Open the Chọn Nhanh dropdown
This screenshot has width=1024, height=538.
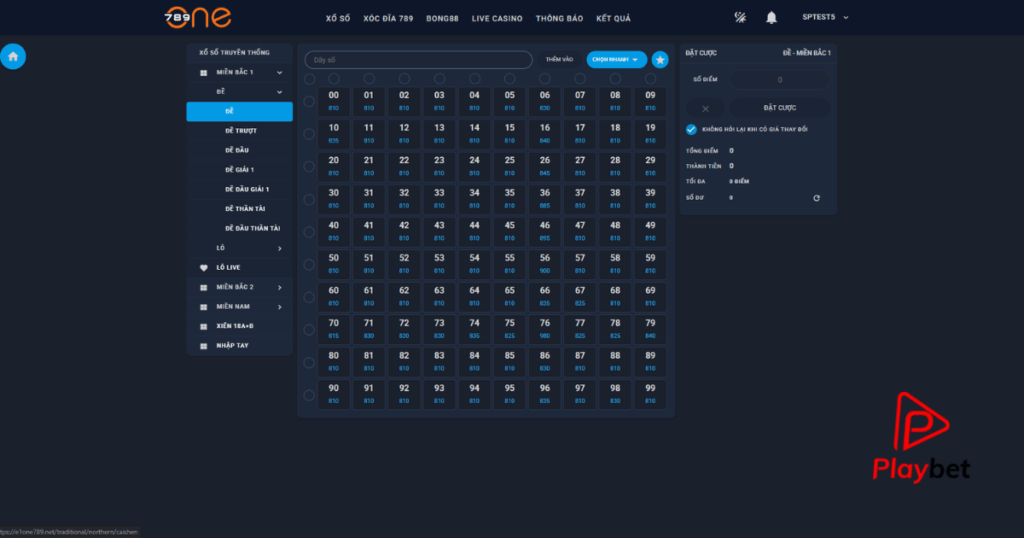616,59
